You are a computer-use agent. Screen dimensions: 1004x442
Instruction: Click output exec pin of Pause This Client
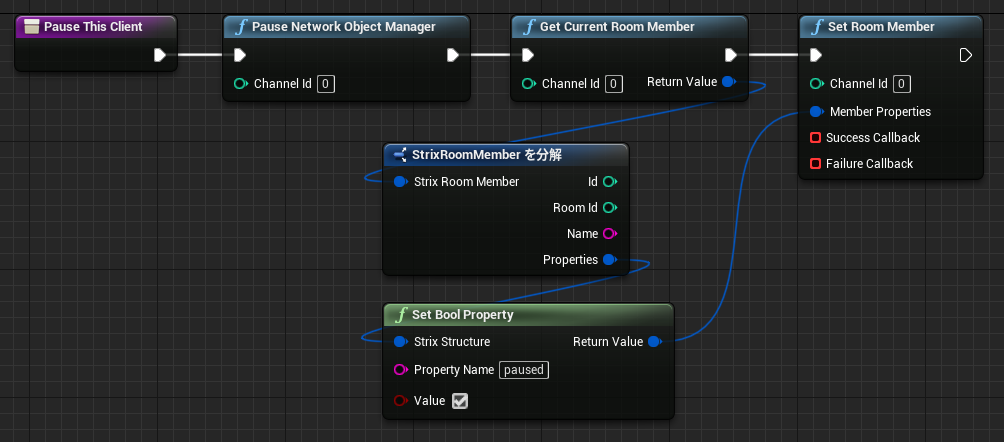pos(160,55)
